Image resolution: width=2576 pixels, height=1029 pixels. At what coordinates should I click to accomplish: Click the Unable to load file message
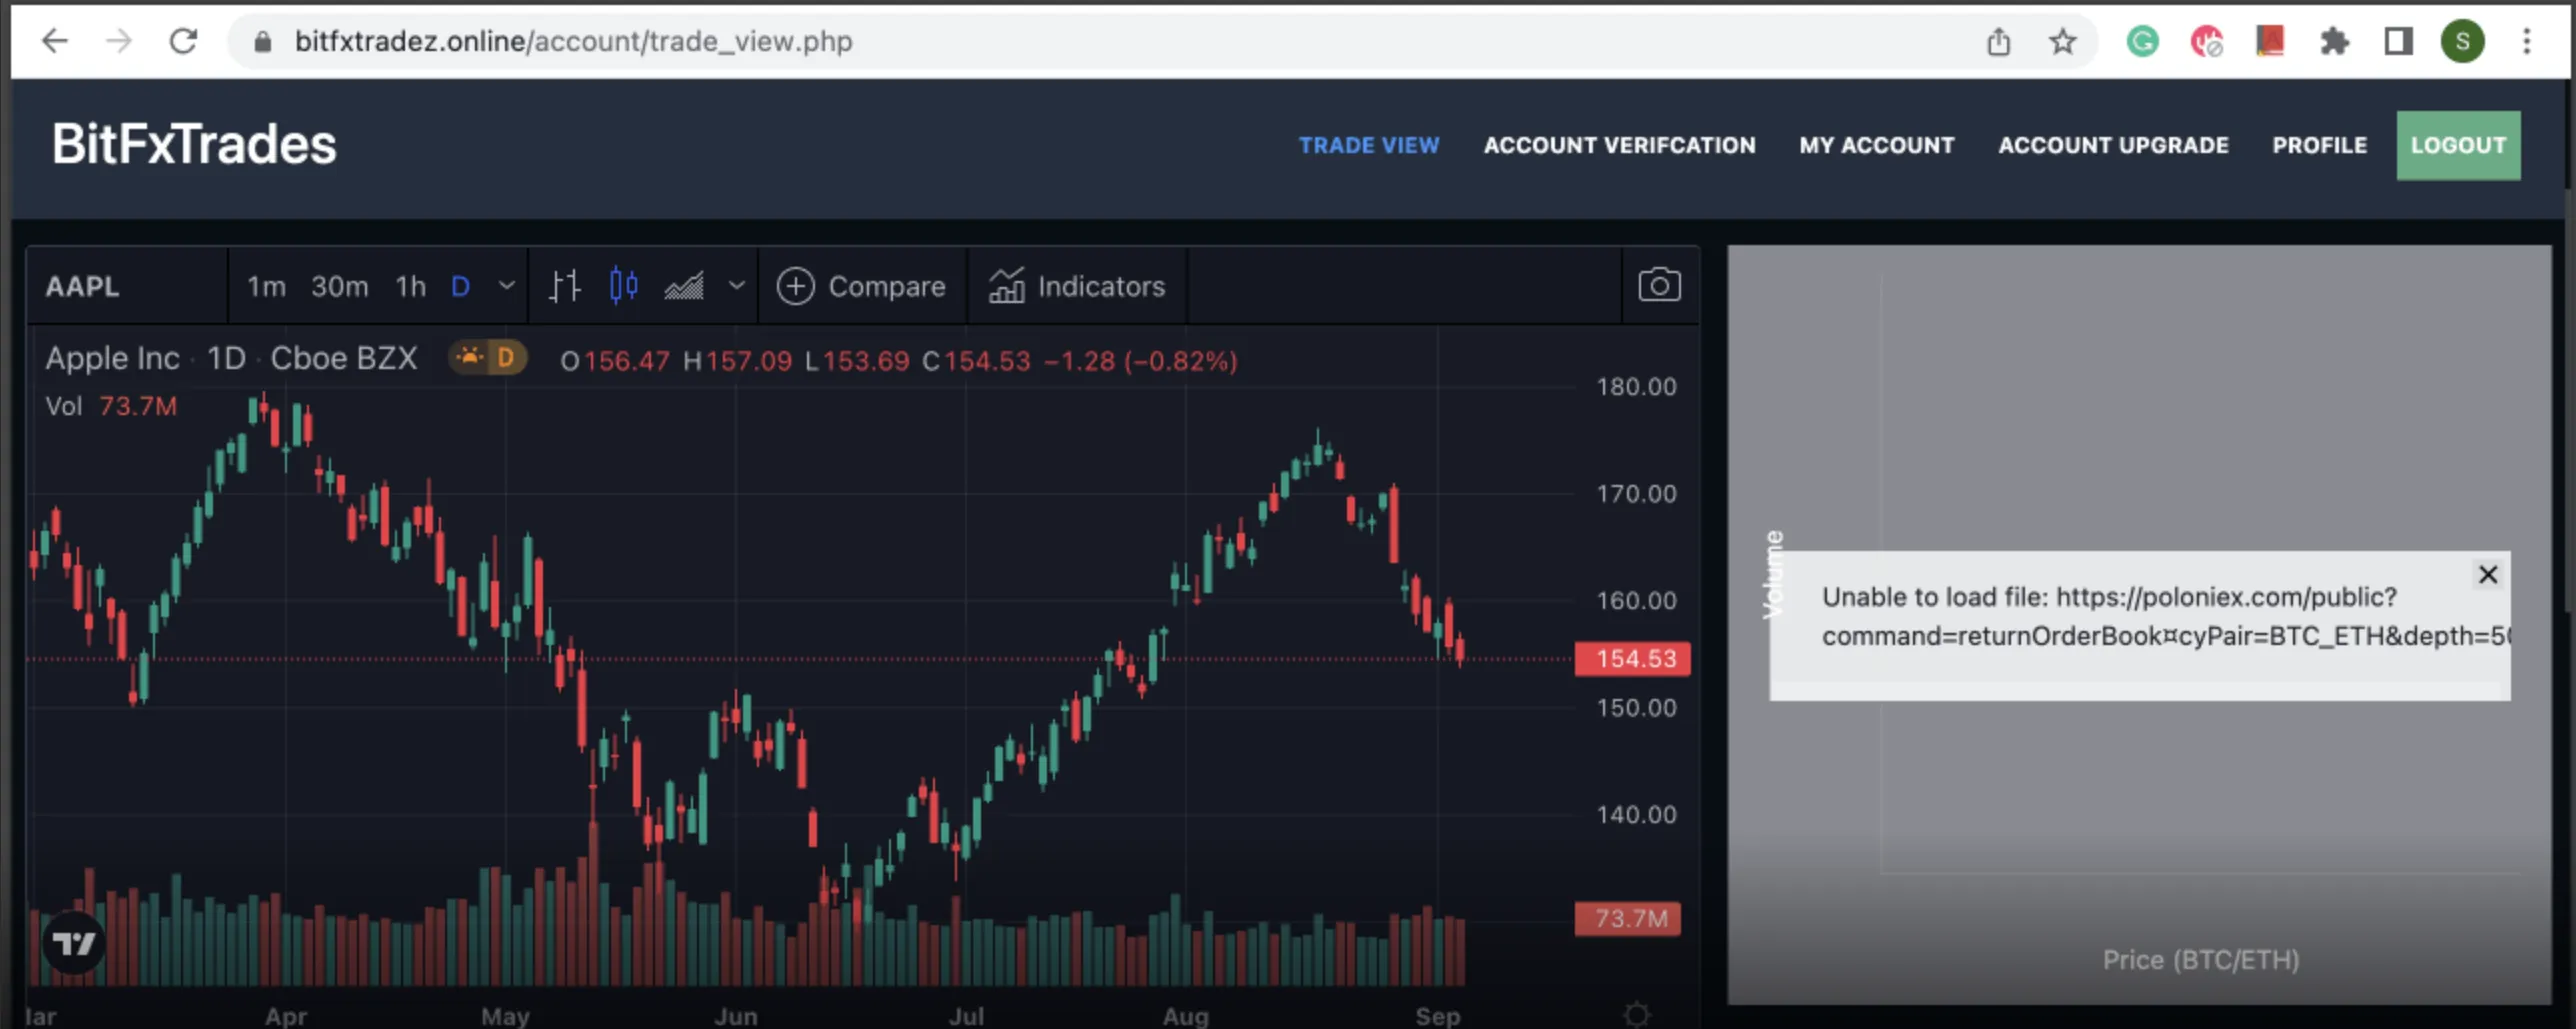tap(2164, 616)
